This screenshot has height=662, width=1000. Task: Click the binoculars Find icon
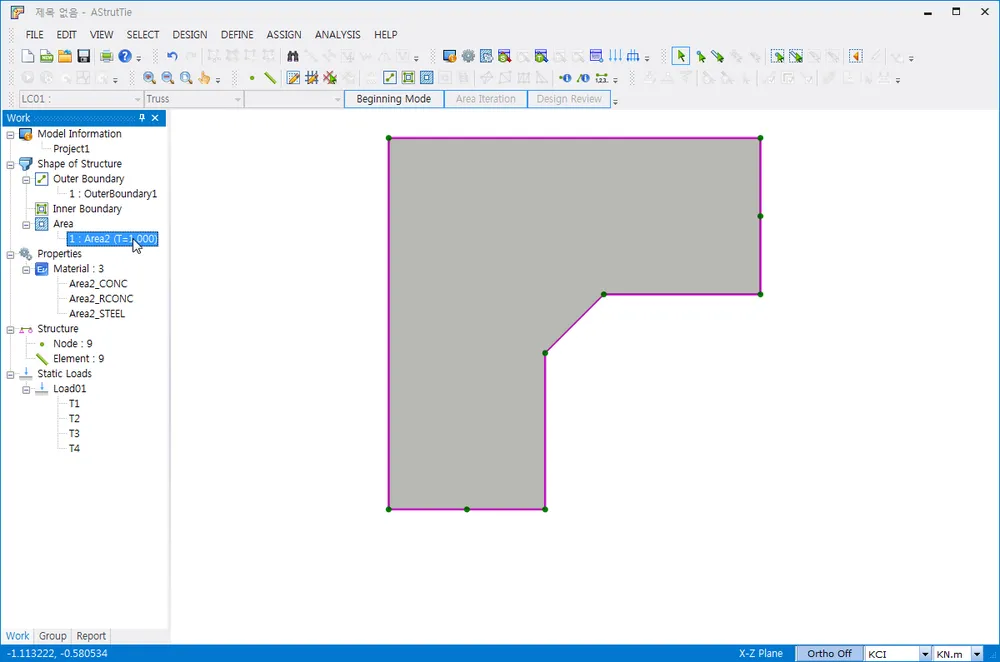pyautogui.click(x=293, y=57)
